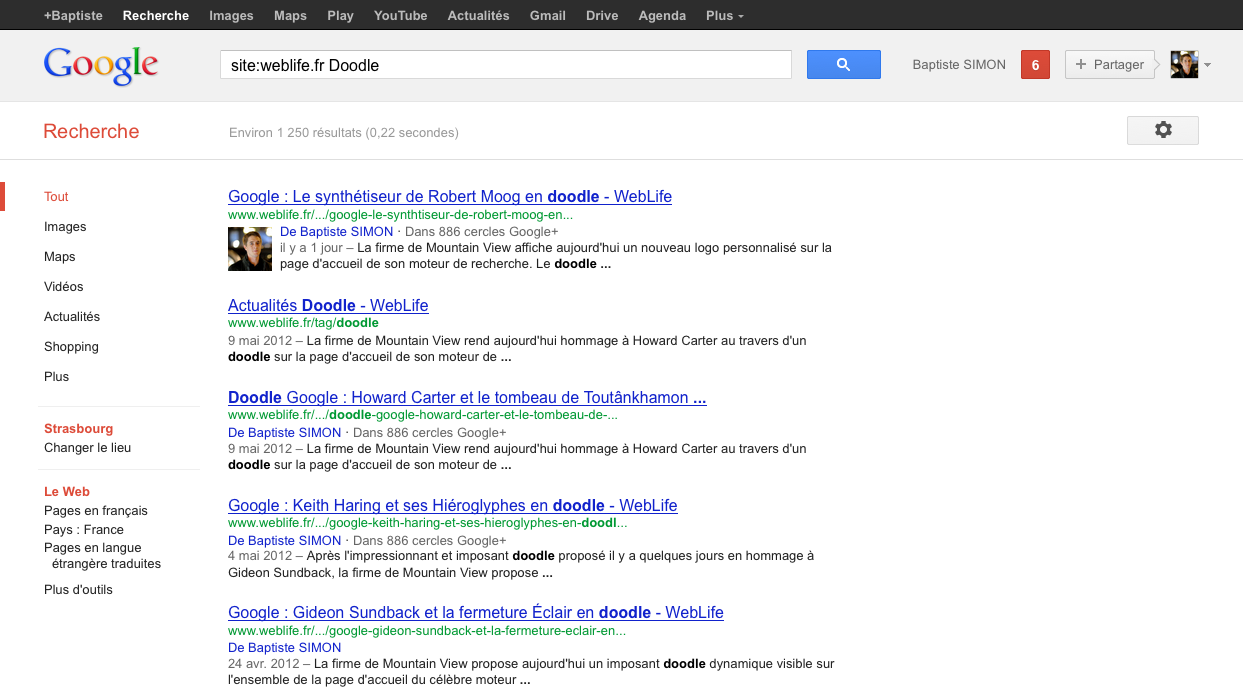Image resolution: width=1243 pixels, height=697 pixels.
Task: Open the +Baptiste profile link
Action: click(x=75, y=15)
